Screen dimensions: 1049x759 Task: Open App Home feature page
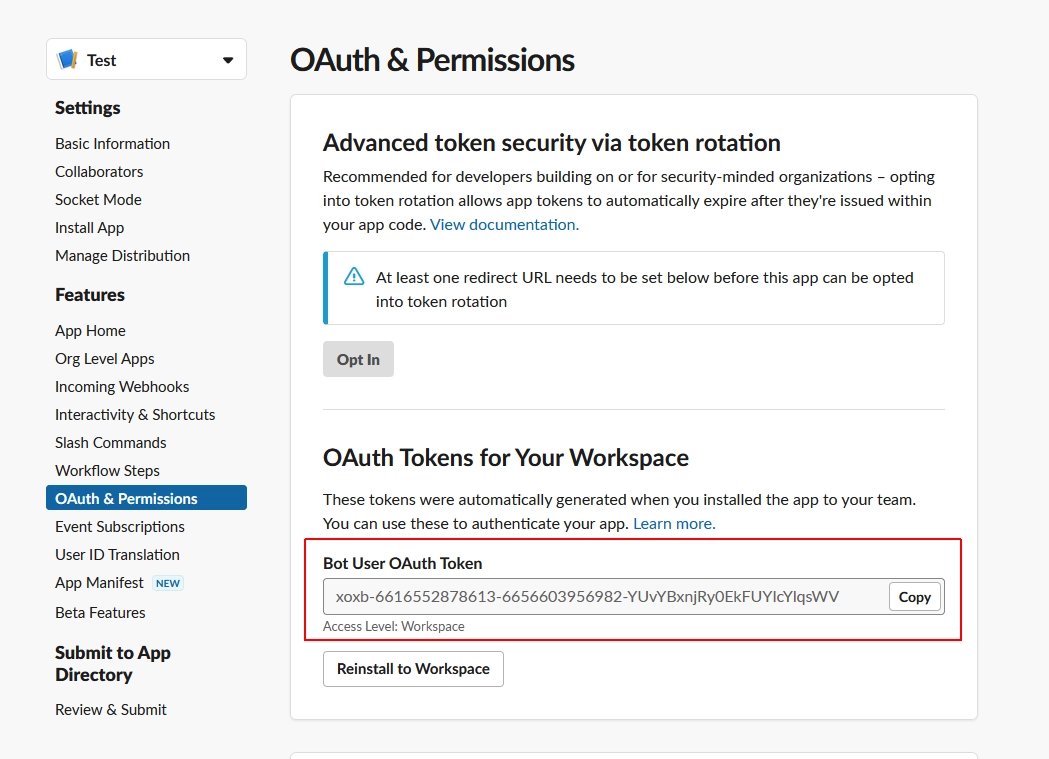point(90,331)
